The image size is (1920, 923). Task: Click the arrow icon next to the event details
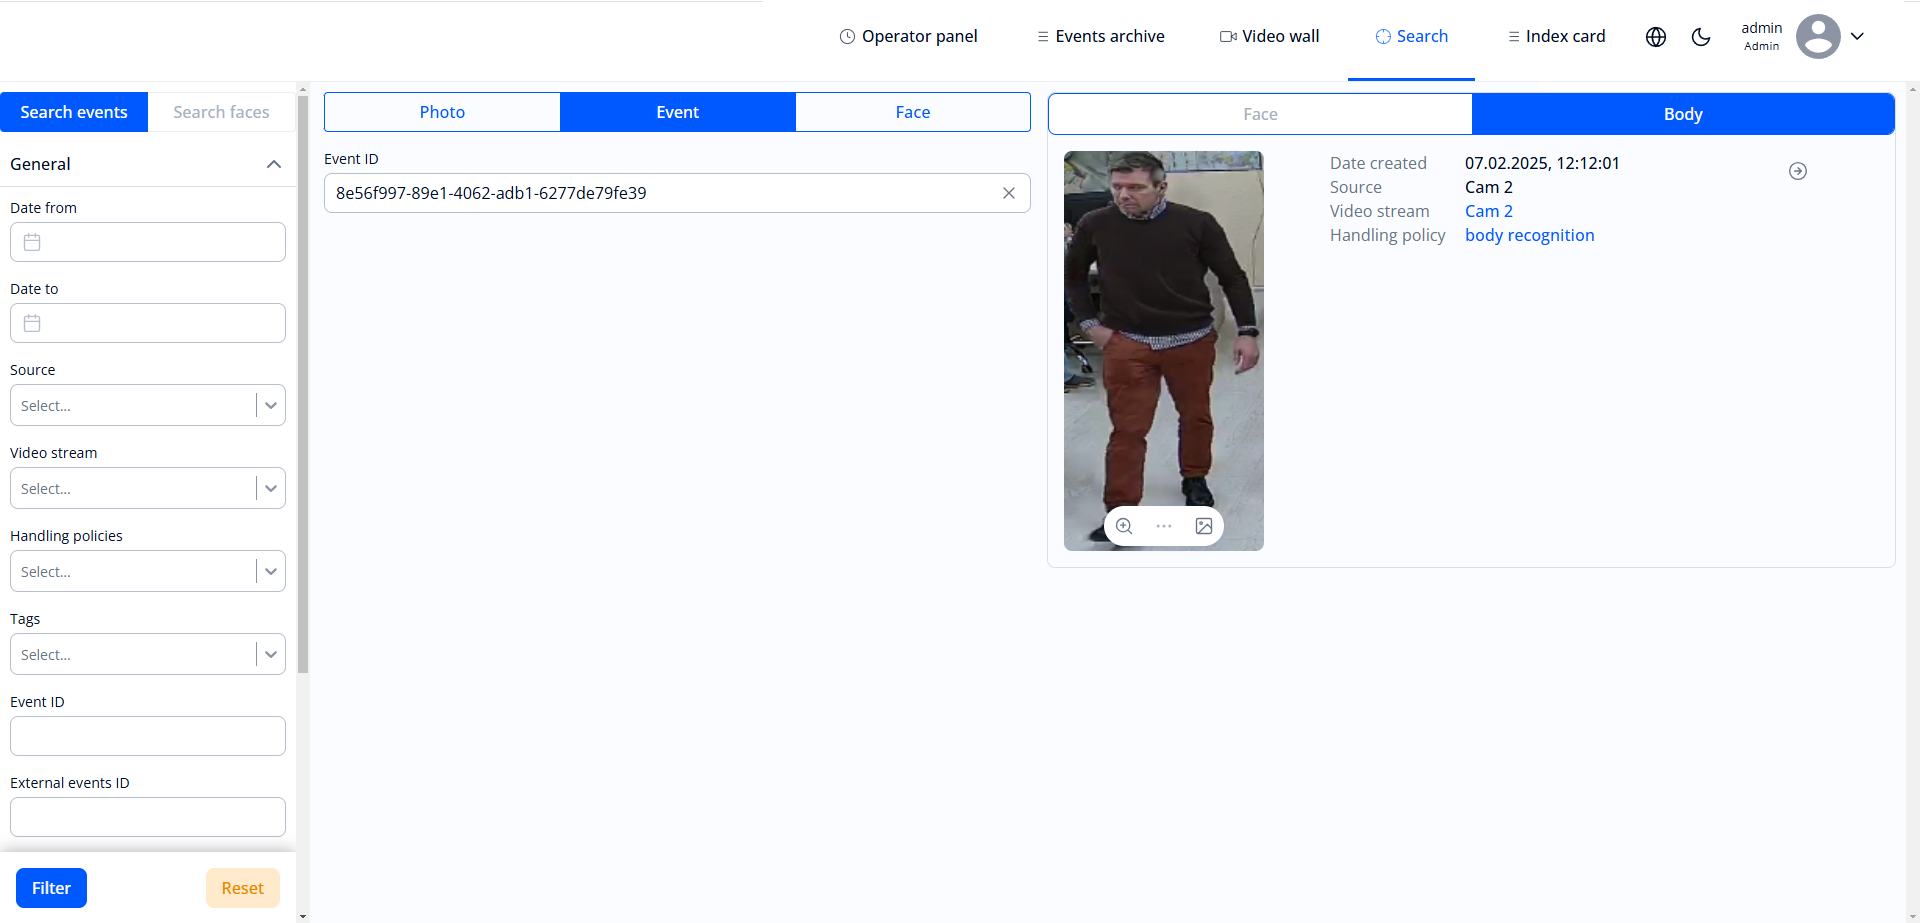(1798, 171)
